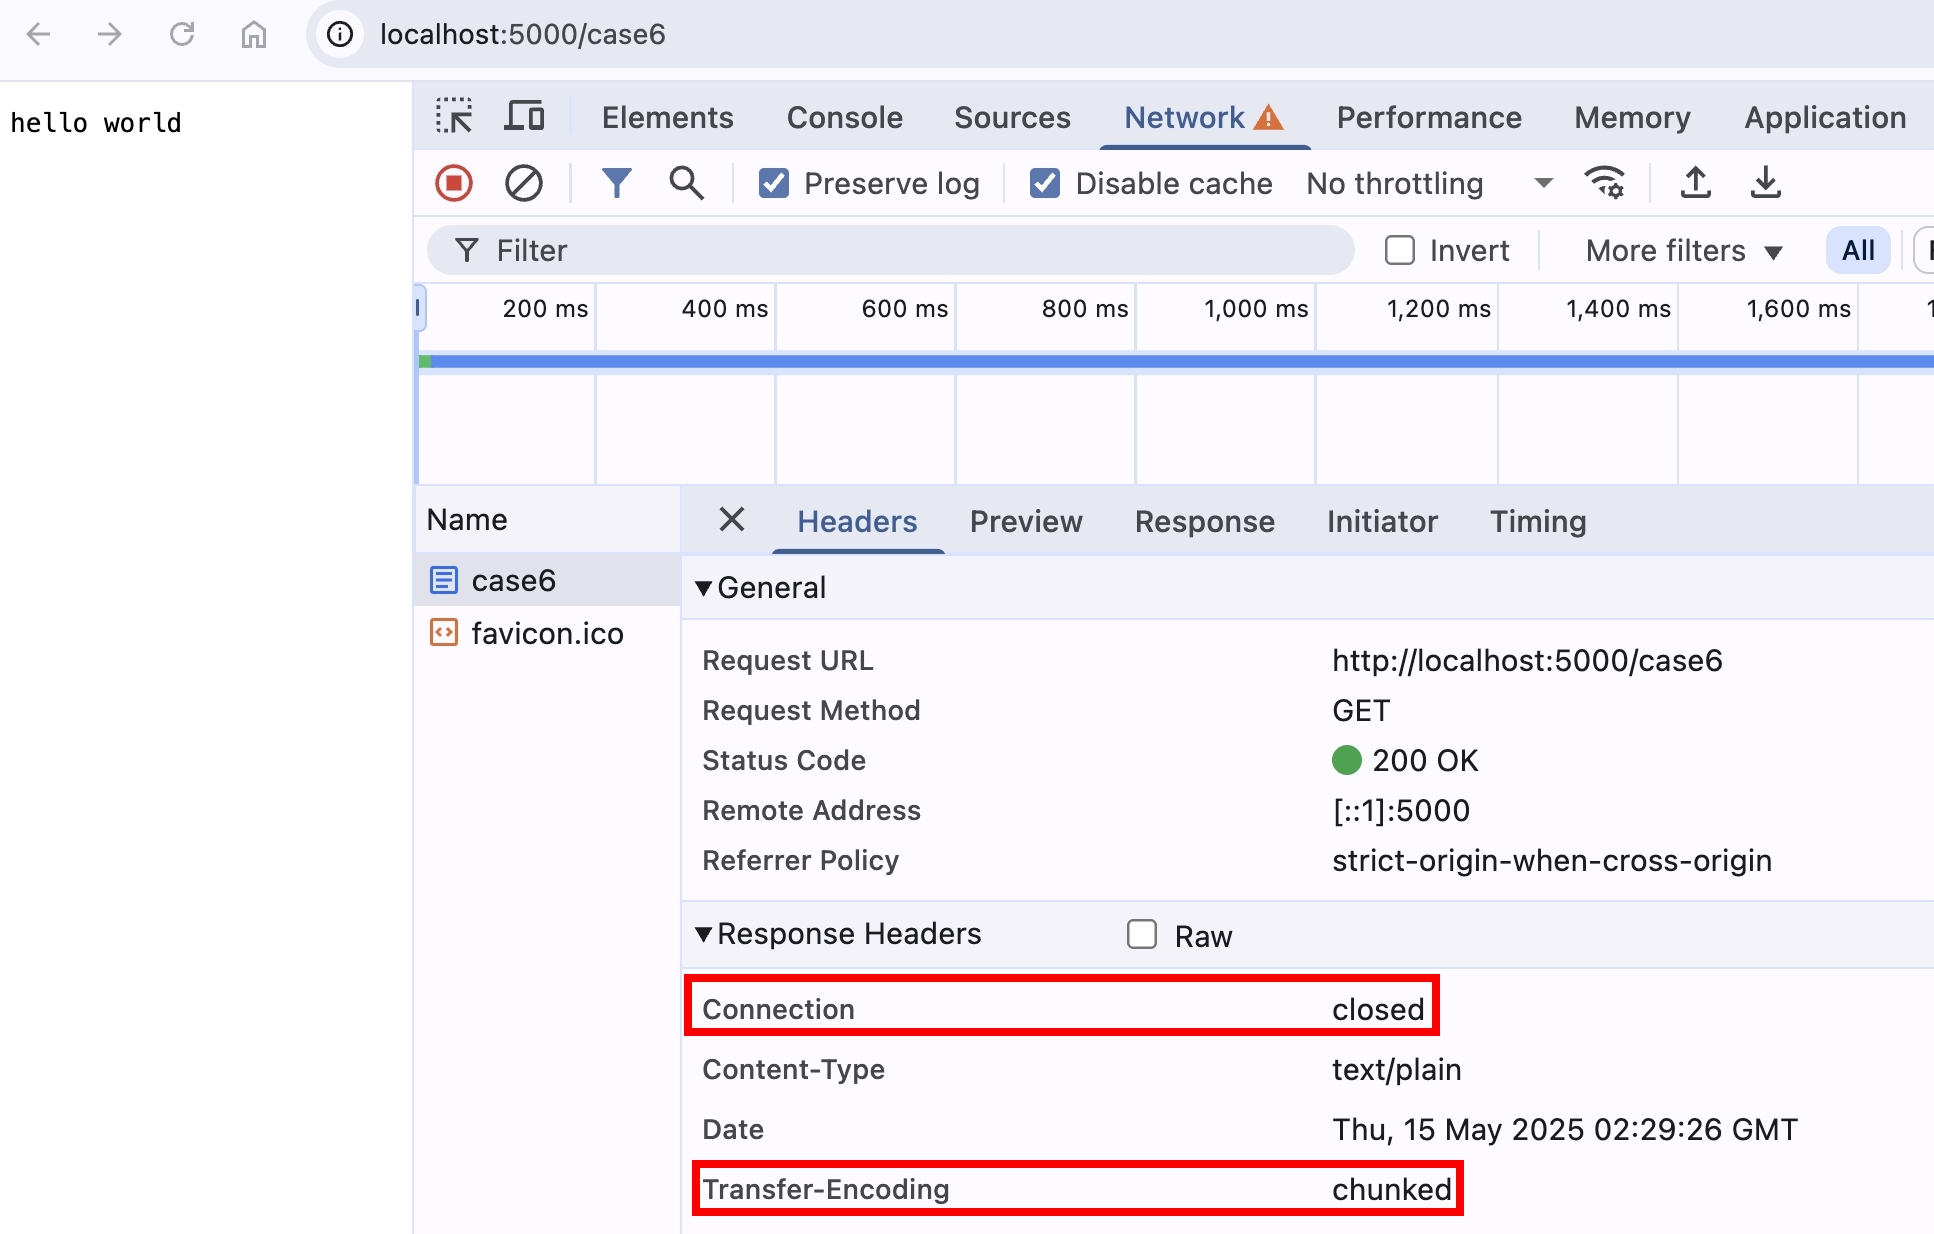Click strict-origin-when-cross-origin referrer policy value
This screenshot has height=1234, width=1934.
pyautogui.click(x=1552, y=860)
